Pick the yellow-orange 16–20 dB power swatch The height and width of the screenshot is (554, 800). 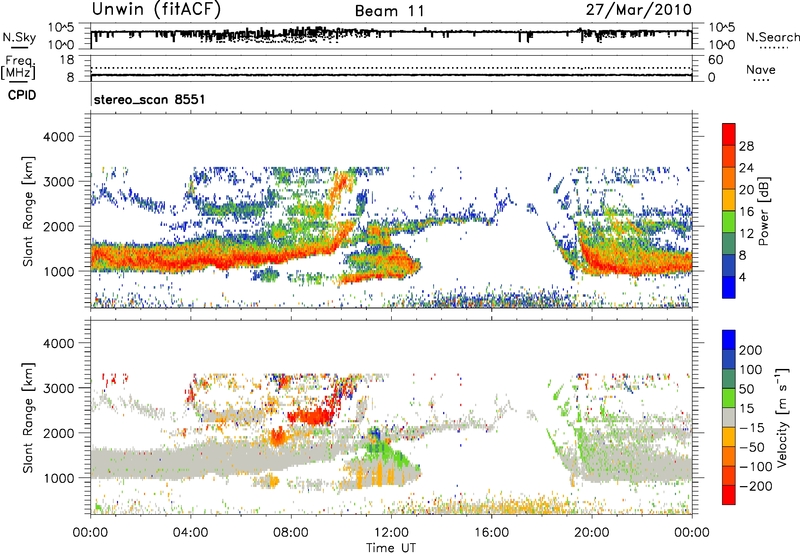click(x=729, y=200)
